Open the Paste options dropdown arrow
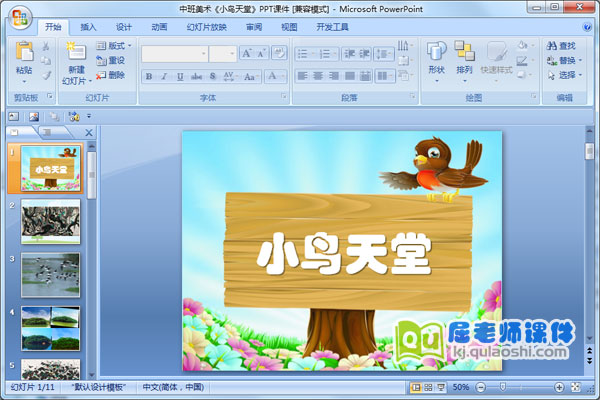Image resolution: width=600 pixels, height=400 pixels. [24, 82]
